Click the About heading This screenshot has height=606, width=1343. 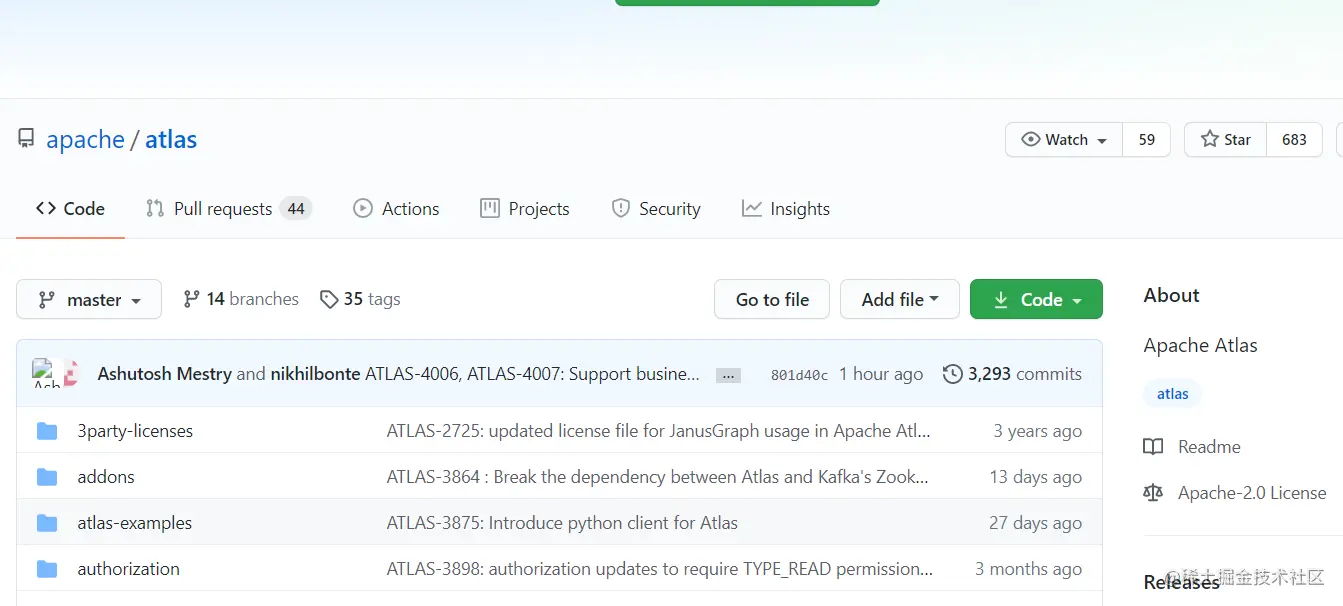[1171, 295]
